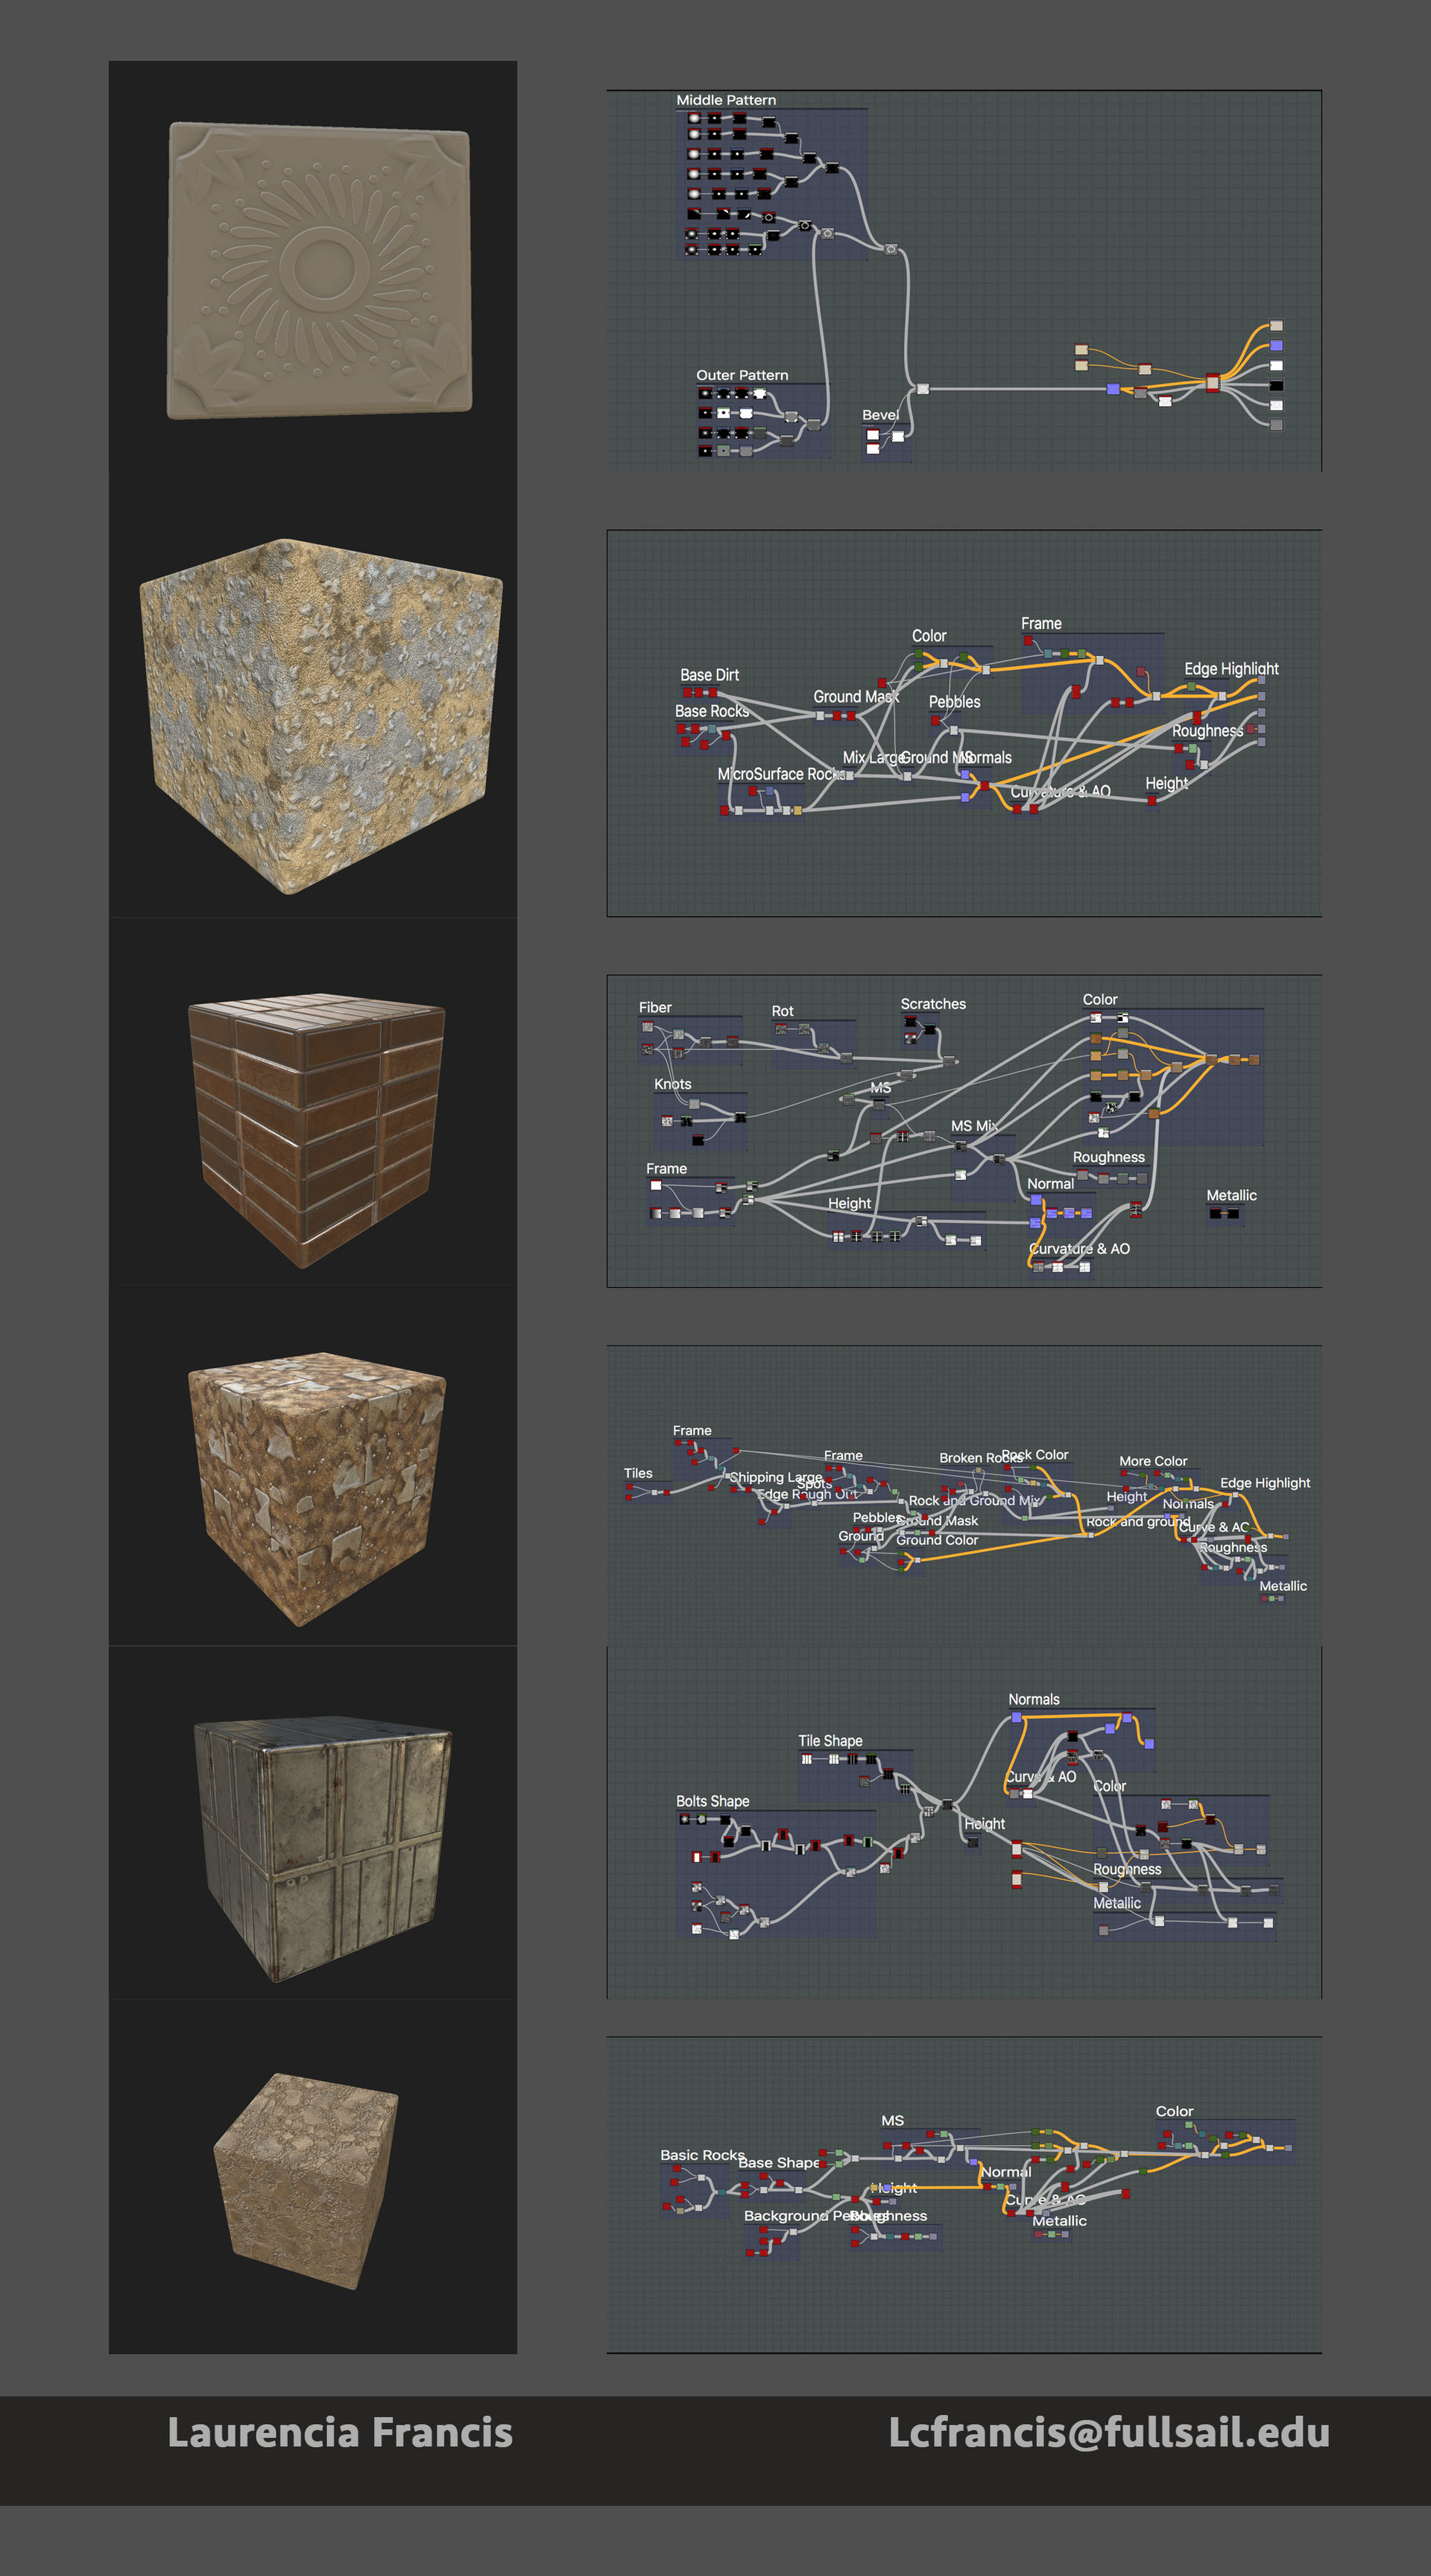Viewport: 1431px width, 2576px height.
Task: Select the Bevel node in the top graph
Action: click(898, 437)
